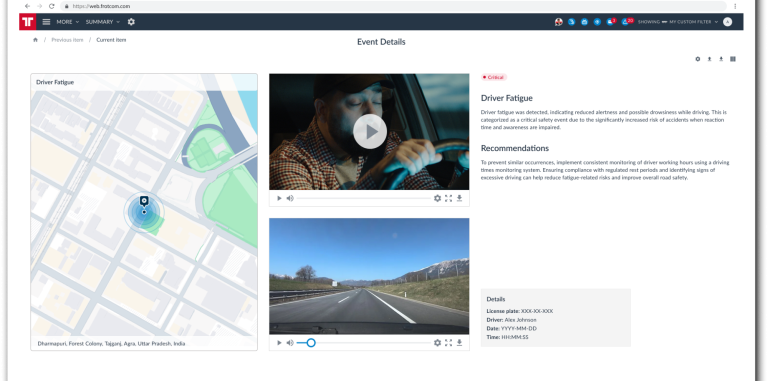The image size is (768, 381).
Task: Open the hamburger menu in the navbar
Action: click(x=47, y=22)
